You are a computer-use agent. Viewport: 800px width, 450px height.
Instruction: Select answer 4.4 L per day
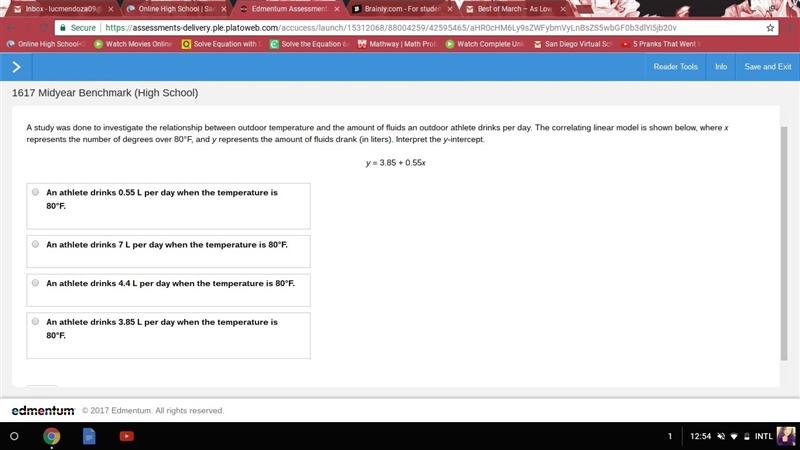point(35,283)
